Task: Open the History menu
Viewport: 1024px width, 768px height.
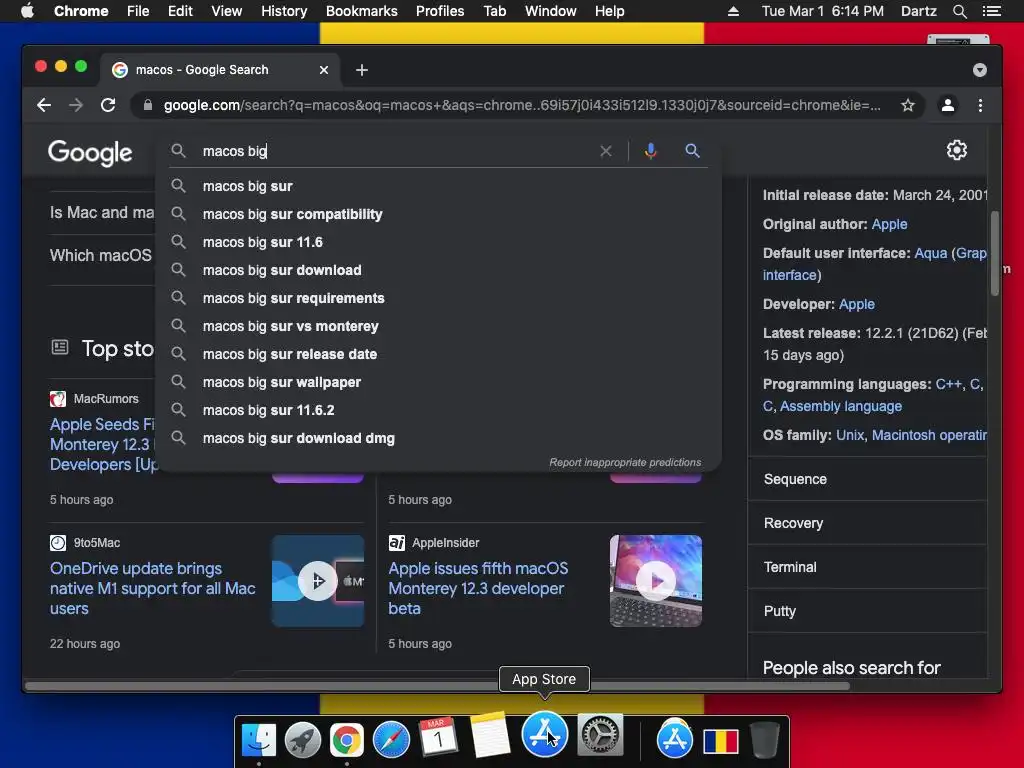Action: point(284,11)
